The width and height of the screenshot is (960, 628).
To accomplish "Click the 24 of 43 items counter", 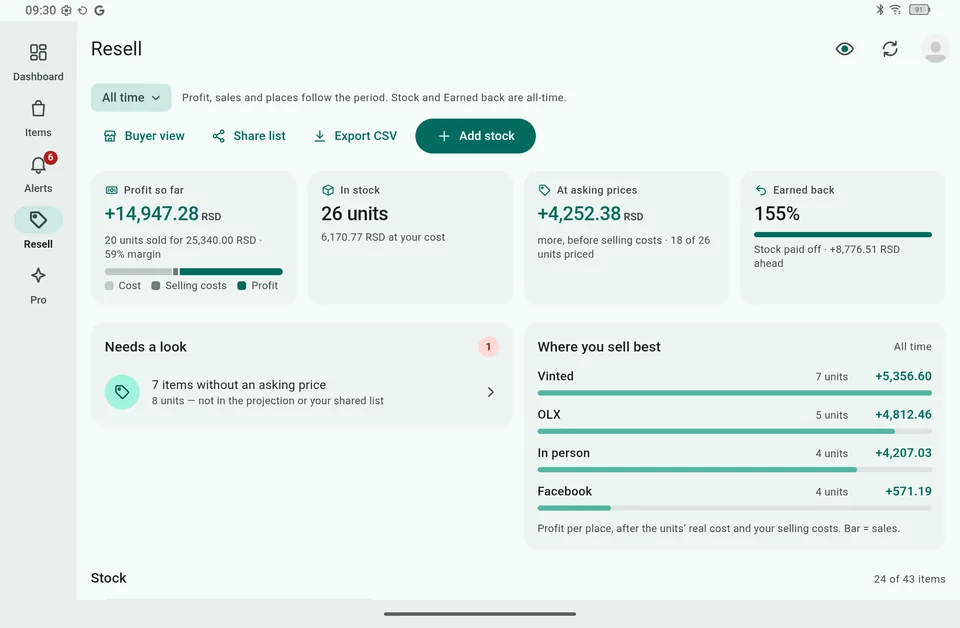I will click(909, 579).
